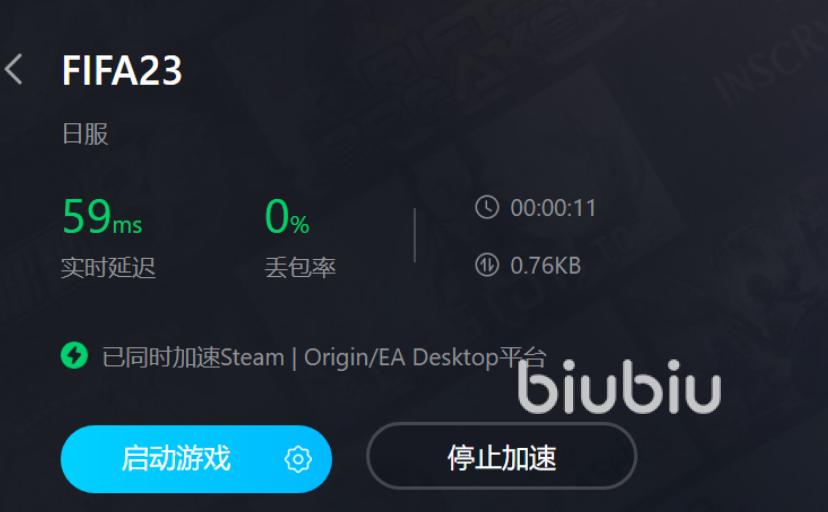The width and height of the screenshot is (828, 512).
Task: Click the 实时延迟 label
Action: (108, 268)
